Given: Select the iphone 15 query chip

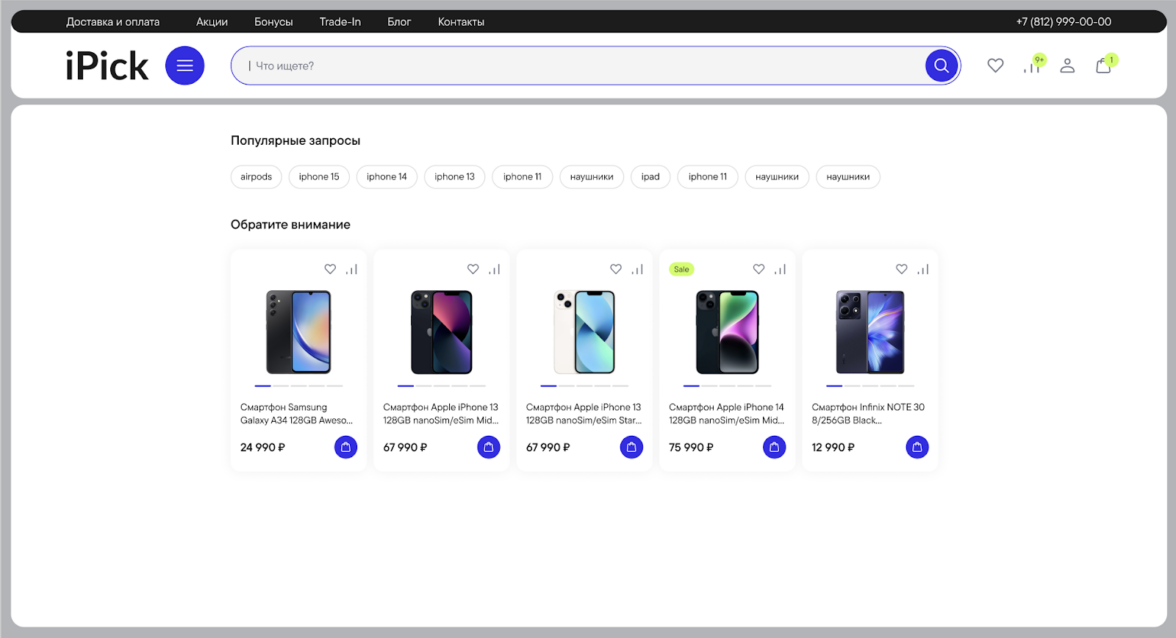Looking at the screenshot, I should 319,177.
